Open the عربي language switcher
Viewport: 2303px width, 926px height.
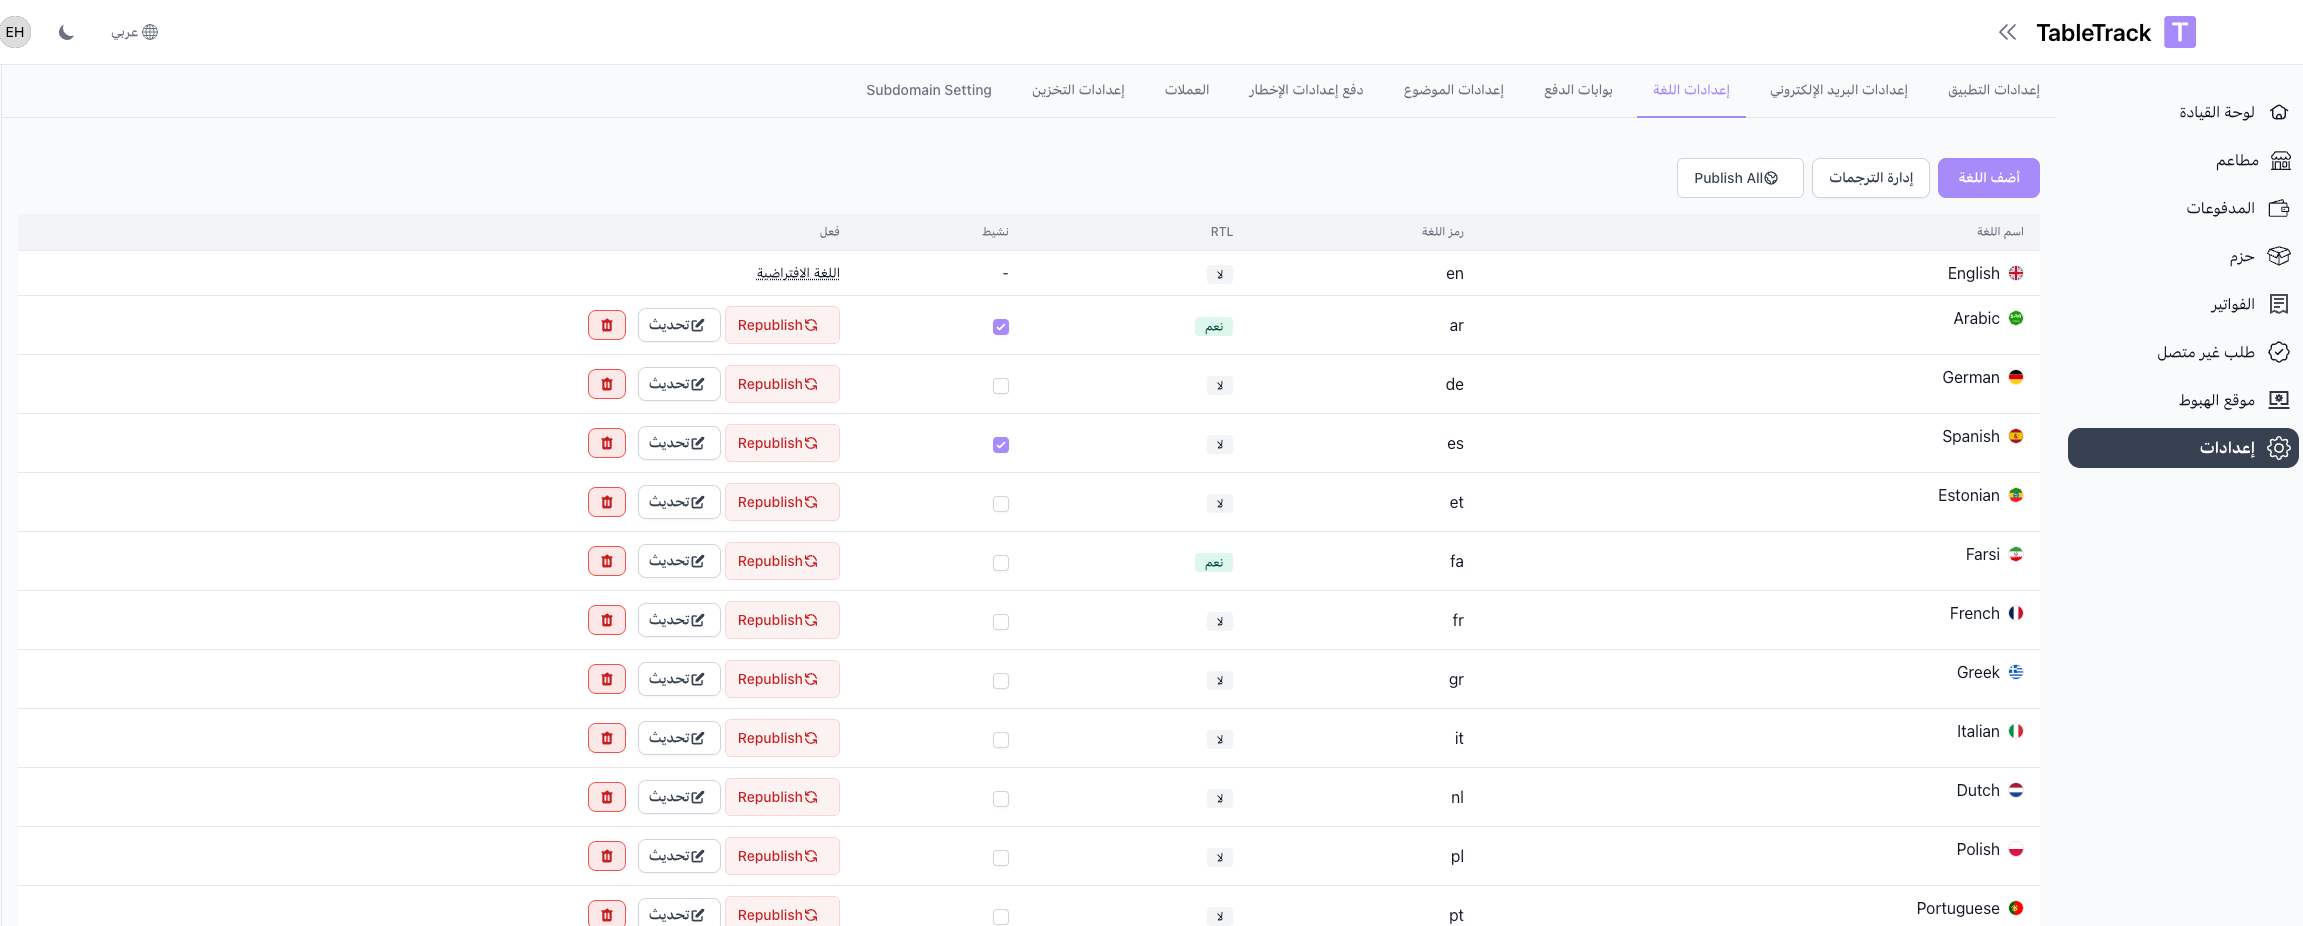click(x=134, y=32)
